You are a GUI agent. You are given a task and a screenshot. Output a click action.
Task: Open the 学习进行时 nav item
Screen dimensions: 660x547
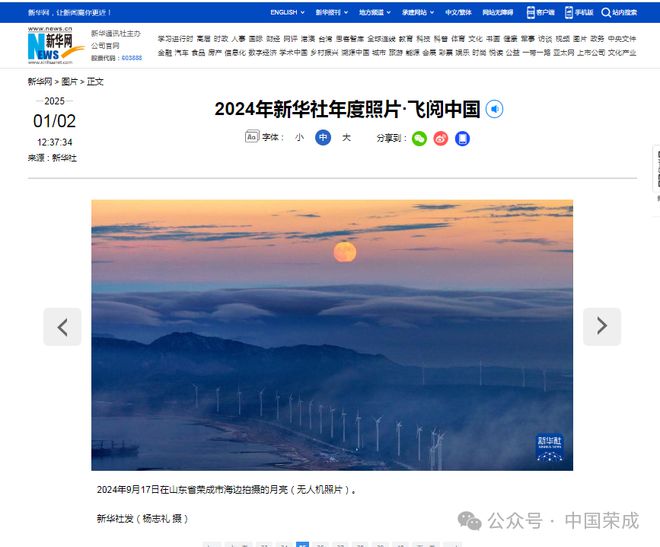[x=175, y=39]
